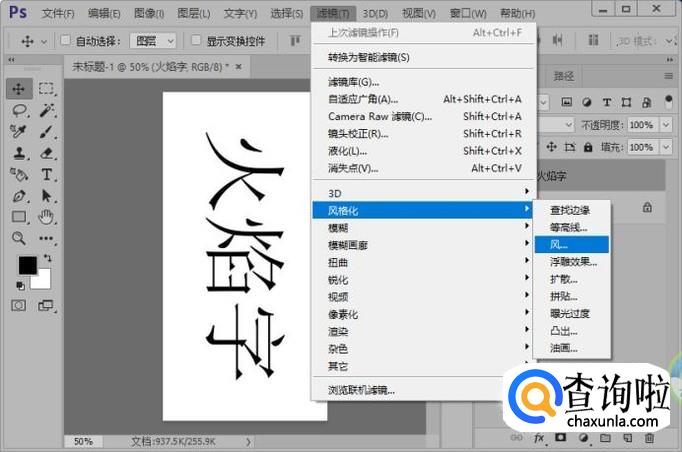Open the layers panel flyout menu icon
This screenshot has width=682, height=452.
tap(669, 76)
